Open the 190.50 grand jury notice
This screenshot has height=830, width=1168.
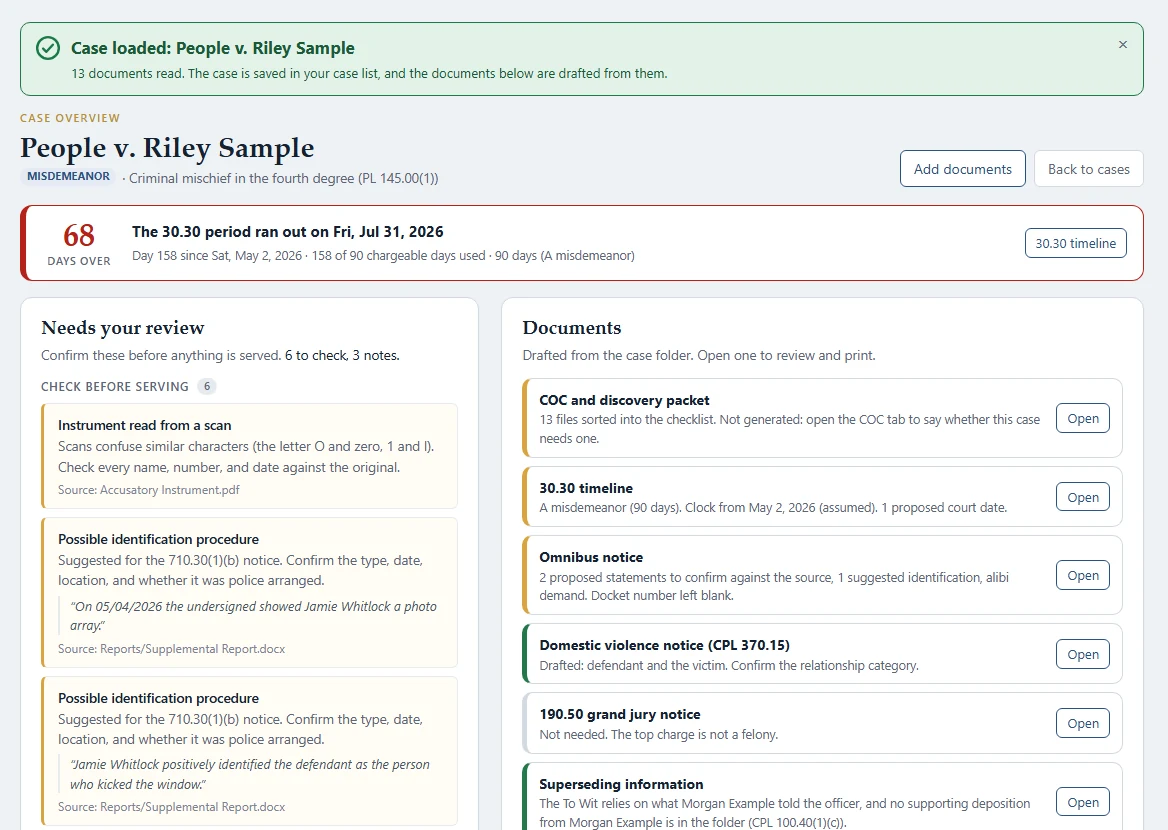(1082, 723)
